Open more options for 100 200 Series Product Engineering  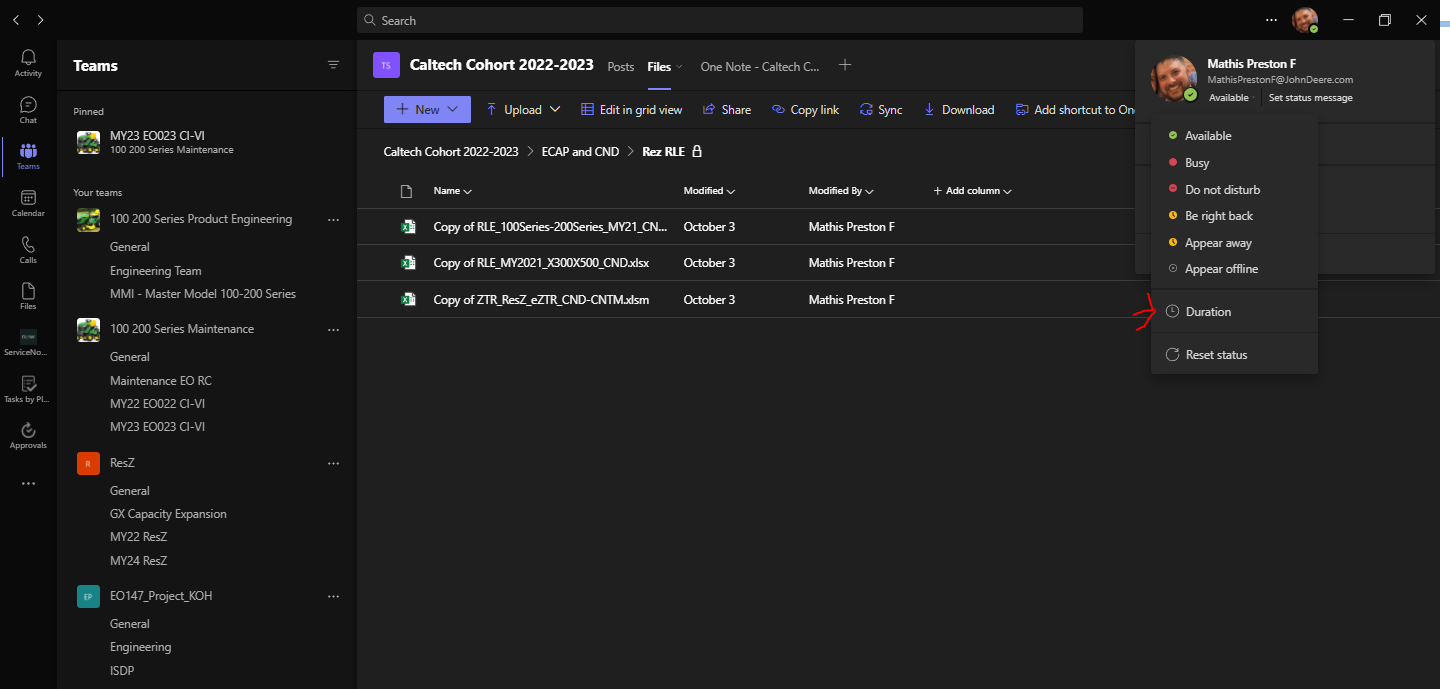334,219
